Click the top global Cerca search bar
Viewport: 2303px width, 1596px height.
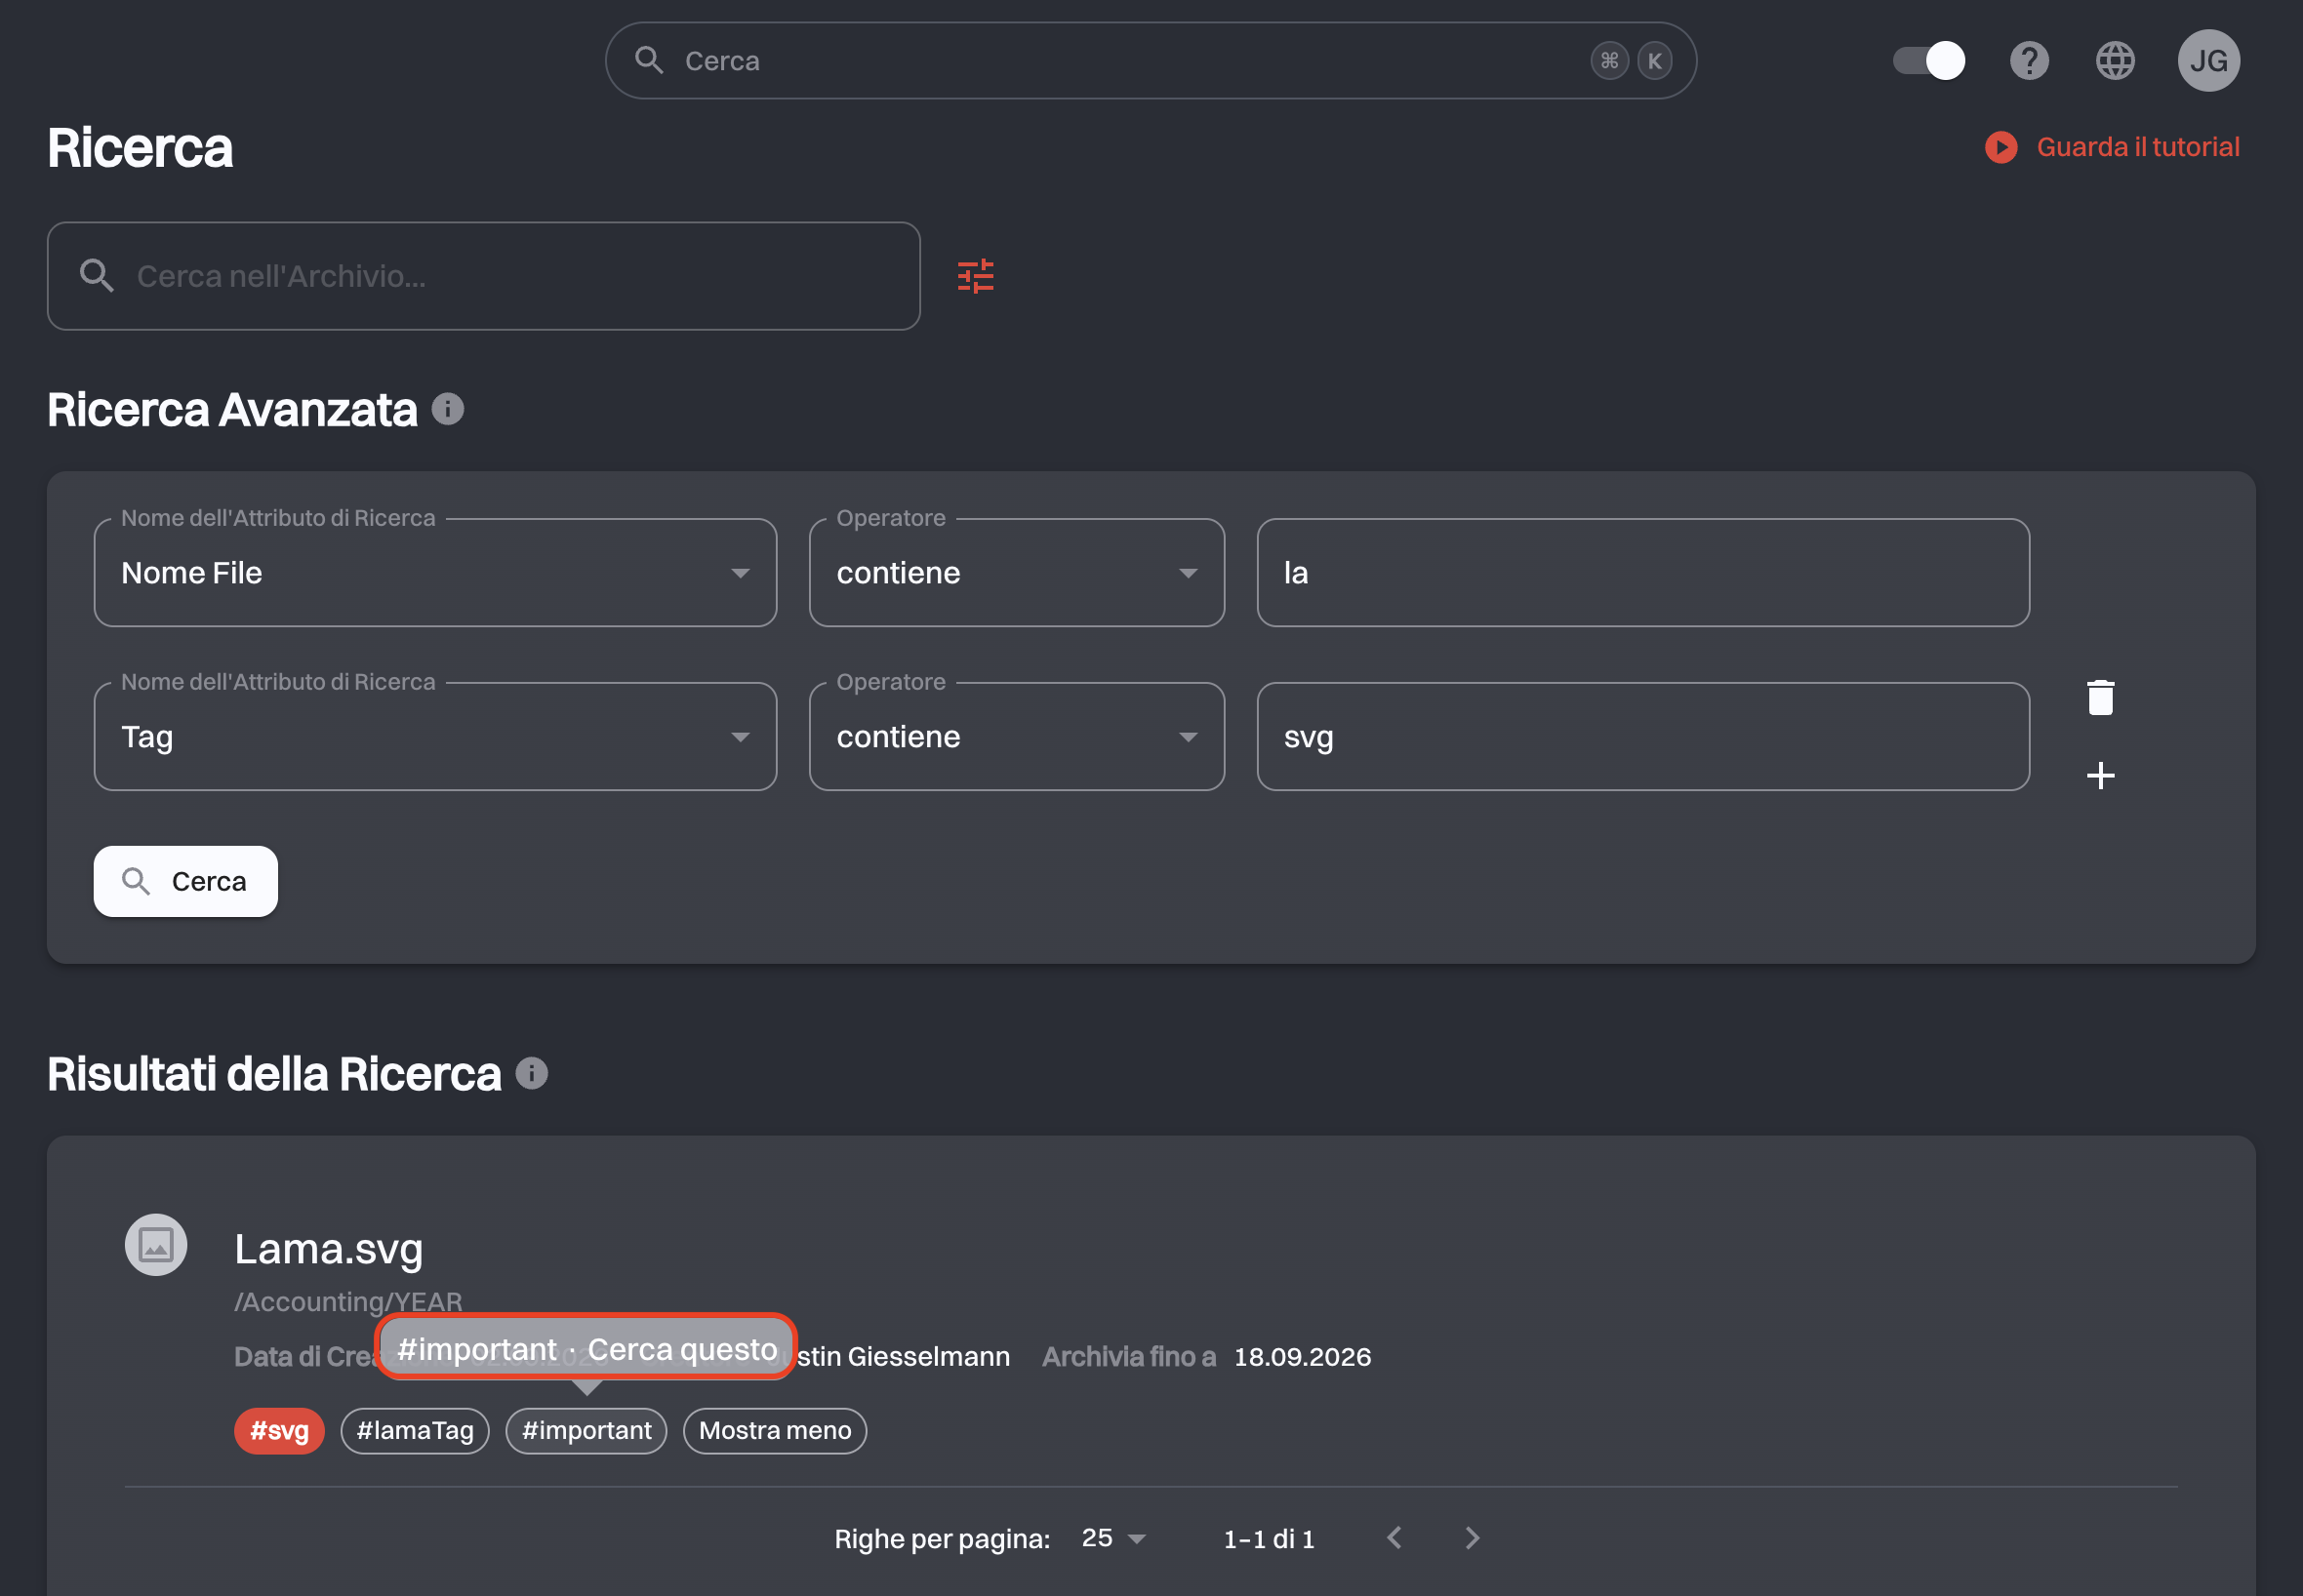(x=1150, y=61)
